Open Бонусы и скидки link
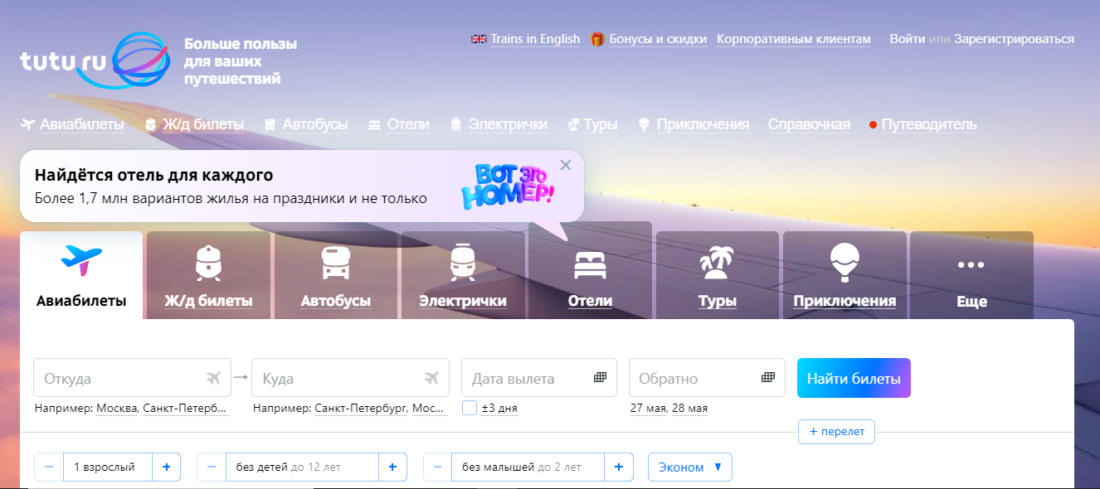 658,39
